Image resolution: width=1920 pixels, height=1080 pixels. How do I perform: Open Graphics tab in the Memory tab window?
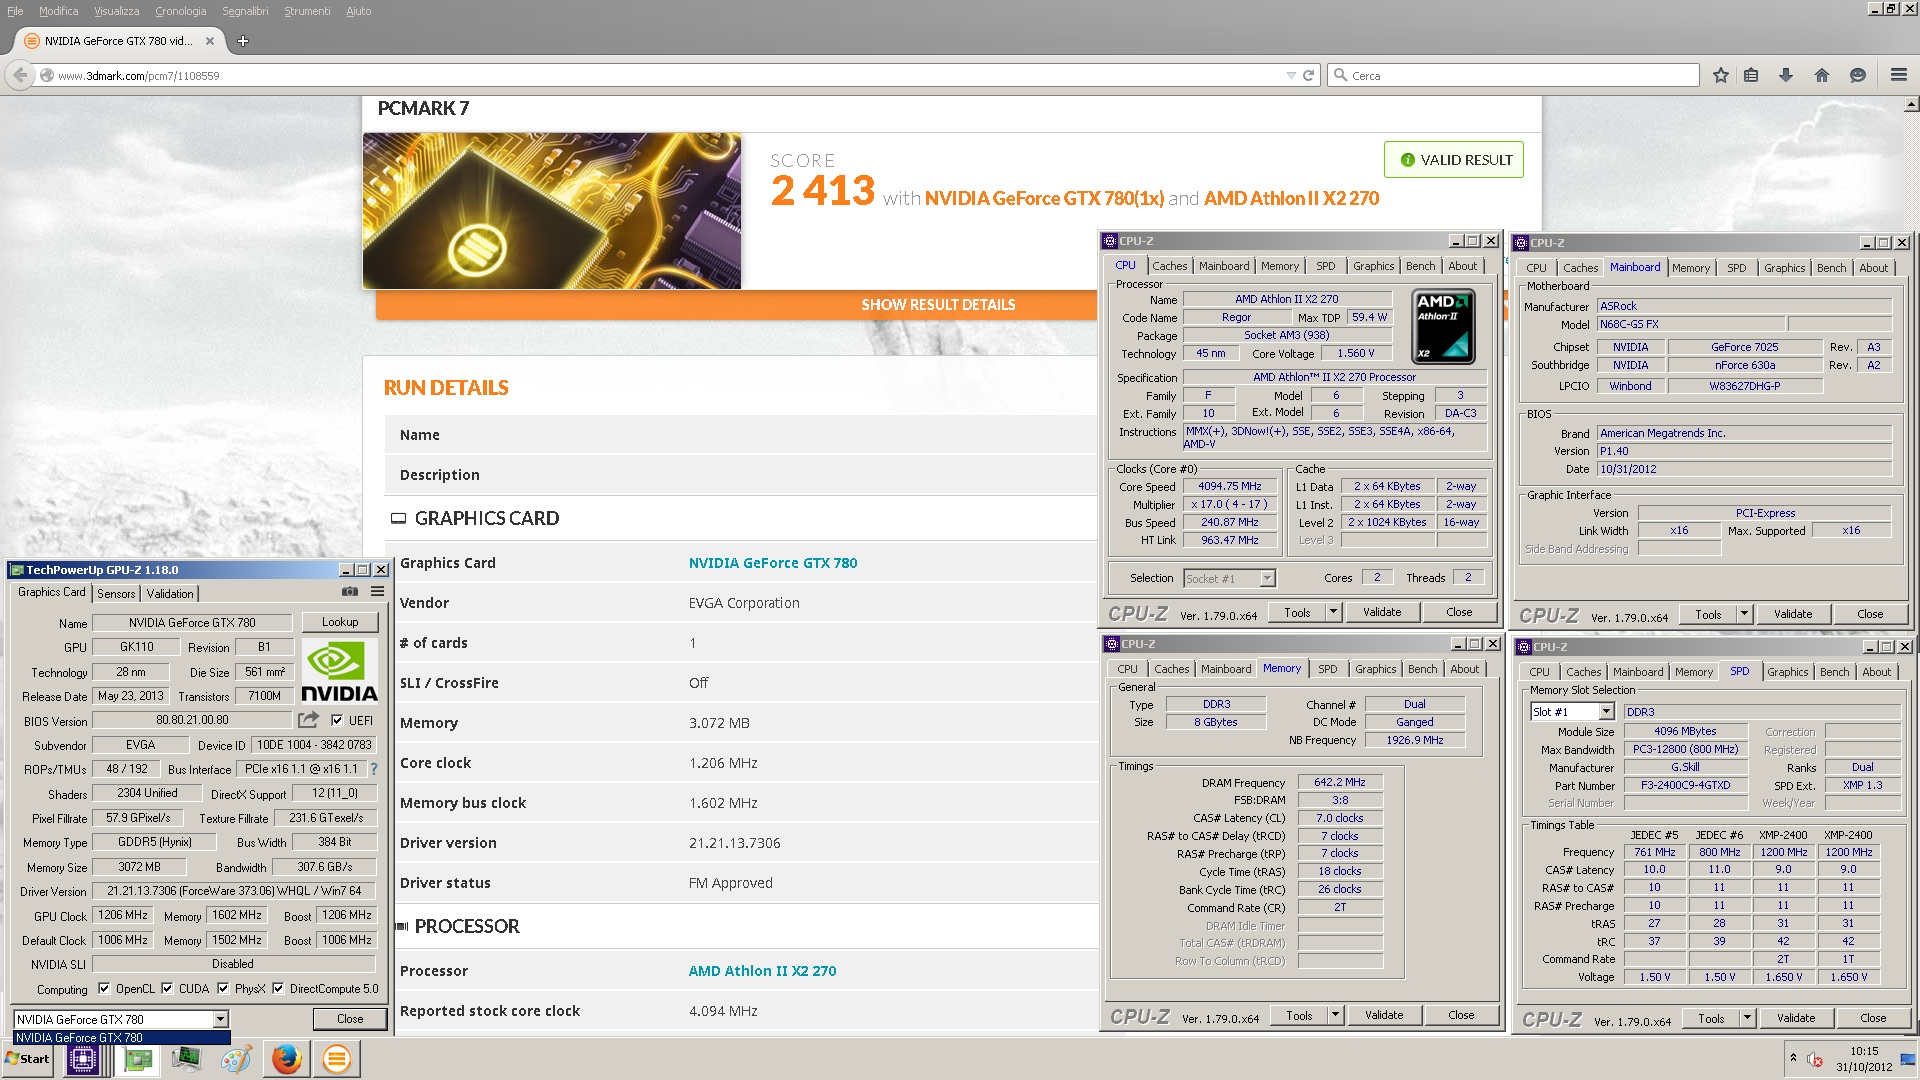pyautogui.click(x=1375, y=669)
